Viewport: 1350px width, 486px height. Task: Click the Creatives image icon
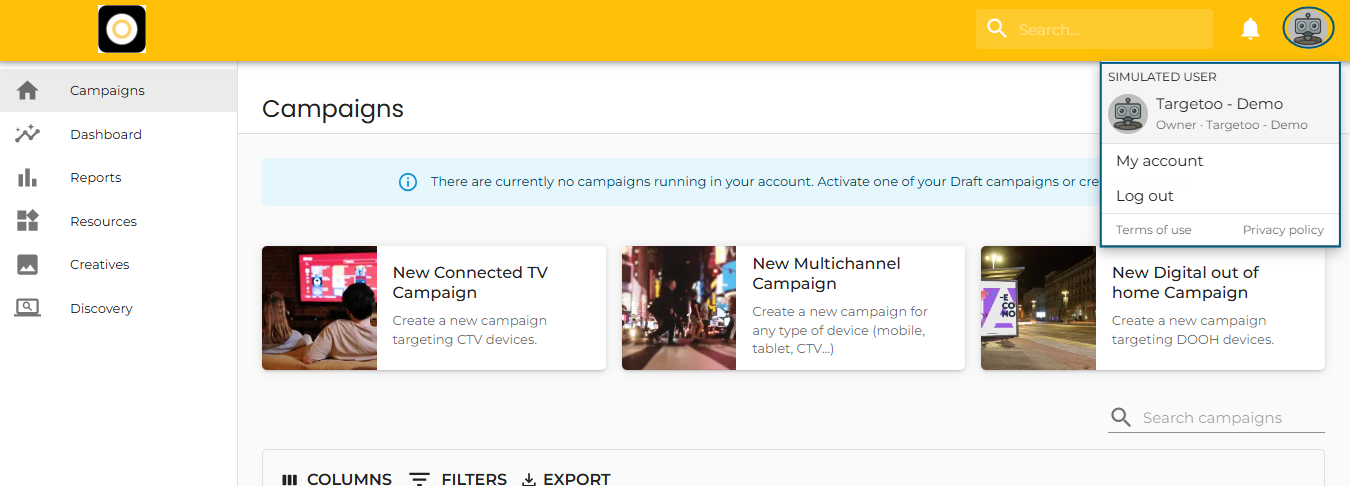28,265
